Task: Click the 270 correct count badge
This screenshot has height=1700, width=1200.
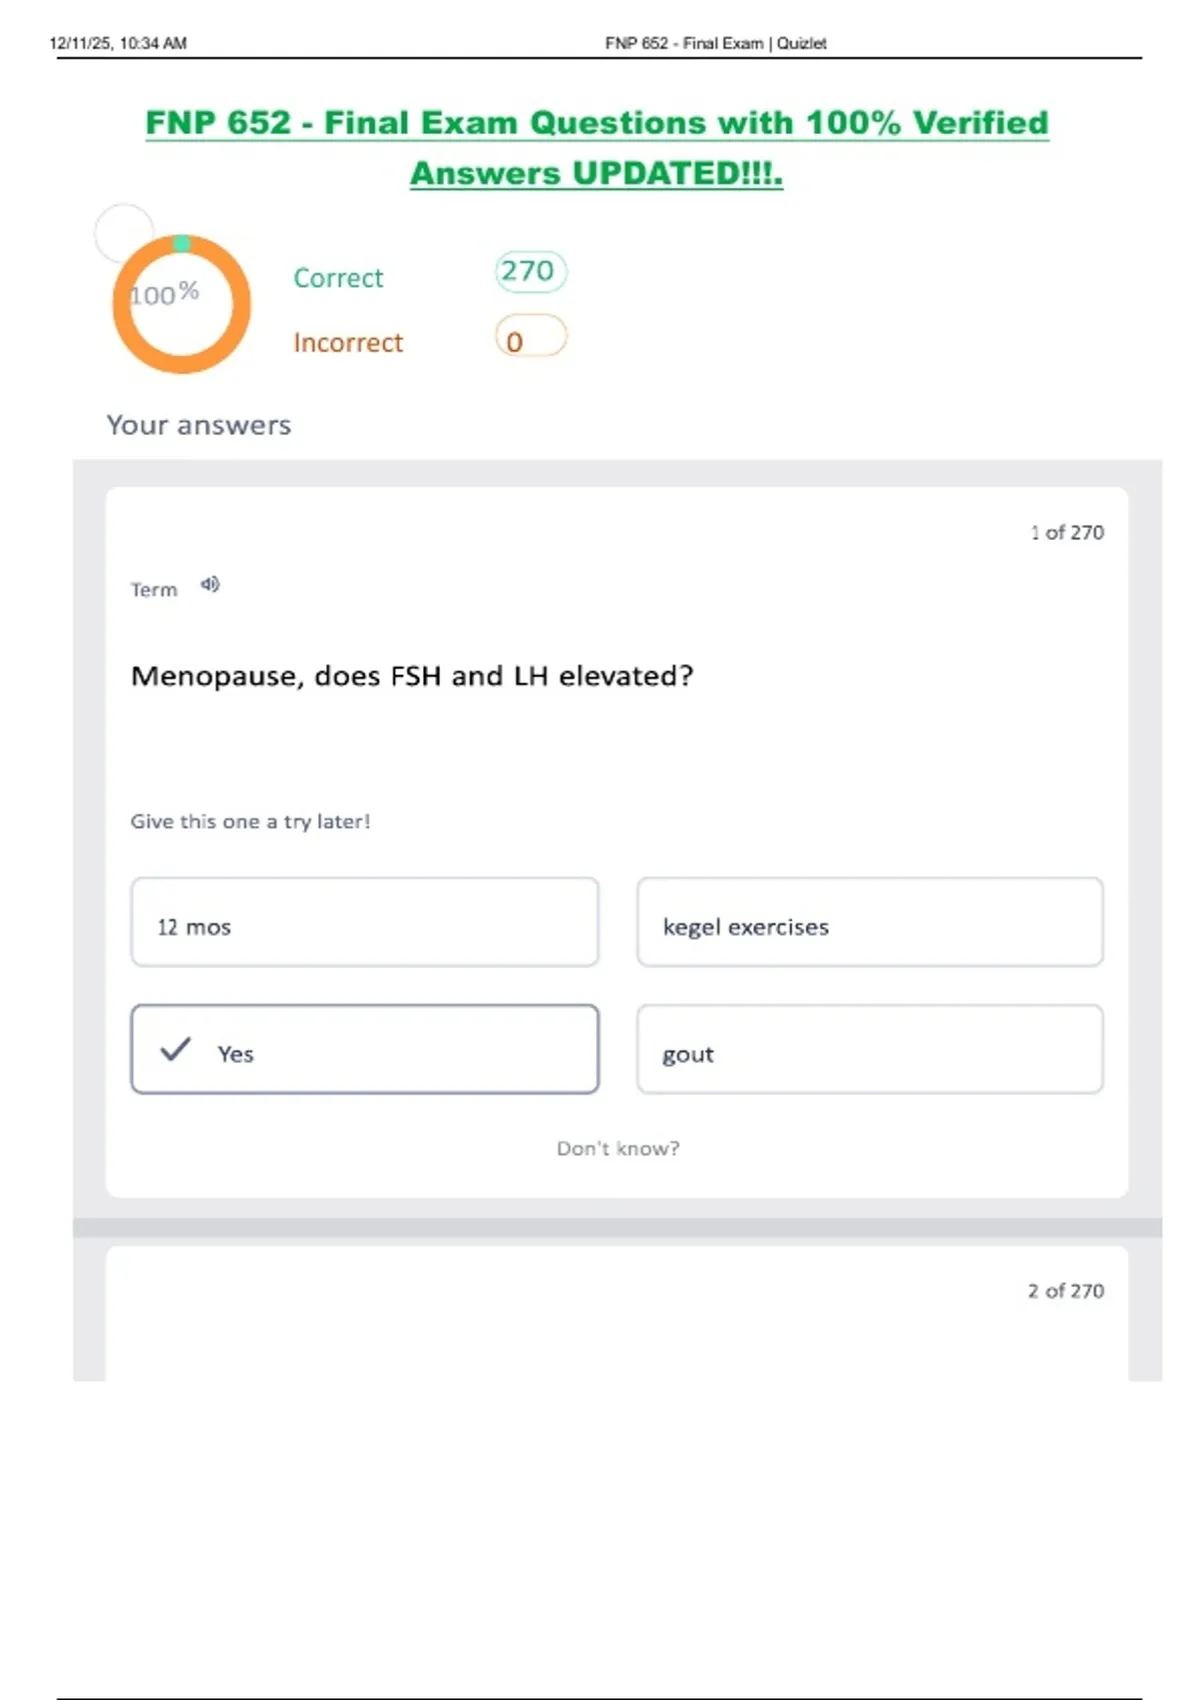Action: point(529,272)
